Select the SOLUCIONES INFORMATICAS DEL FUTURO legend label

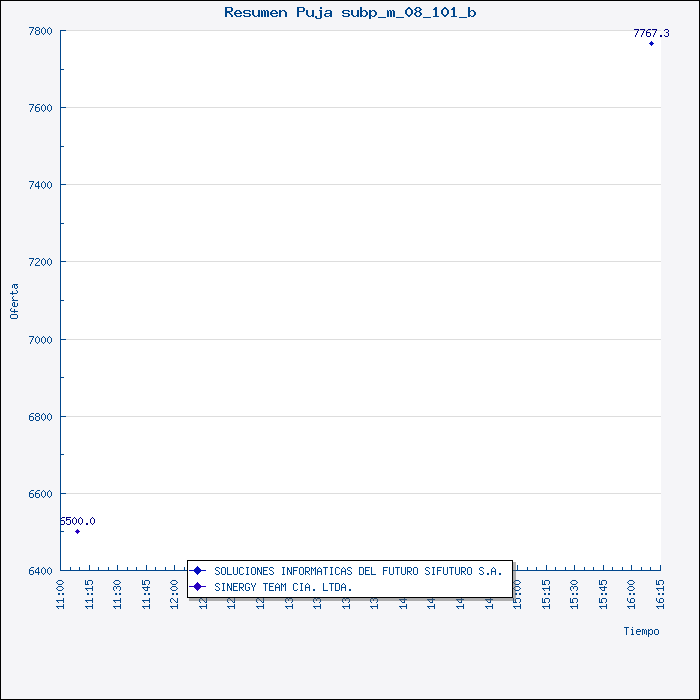pos(358,571)
